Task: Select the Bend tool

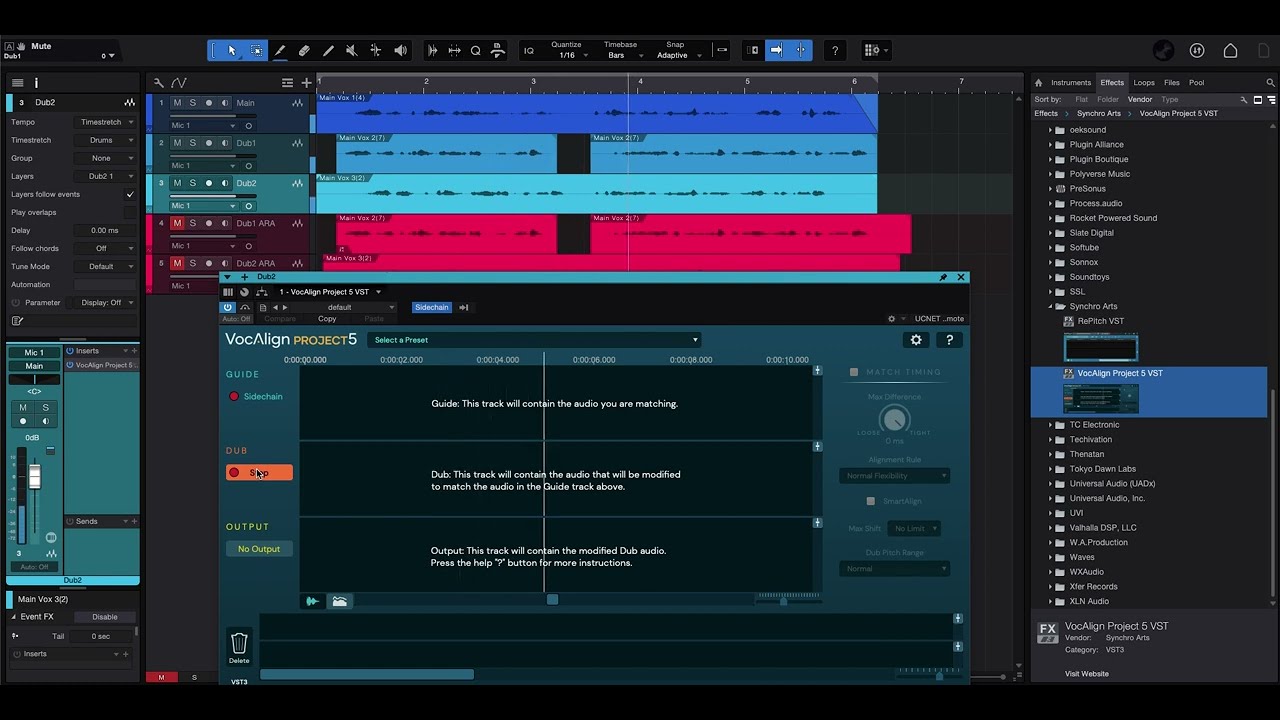Action: [376, 50]
